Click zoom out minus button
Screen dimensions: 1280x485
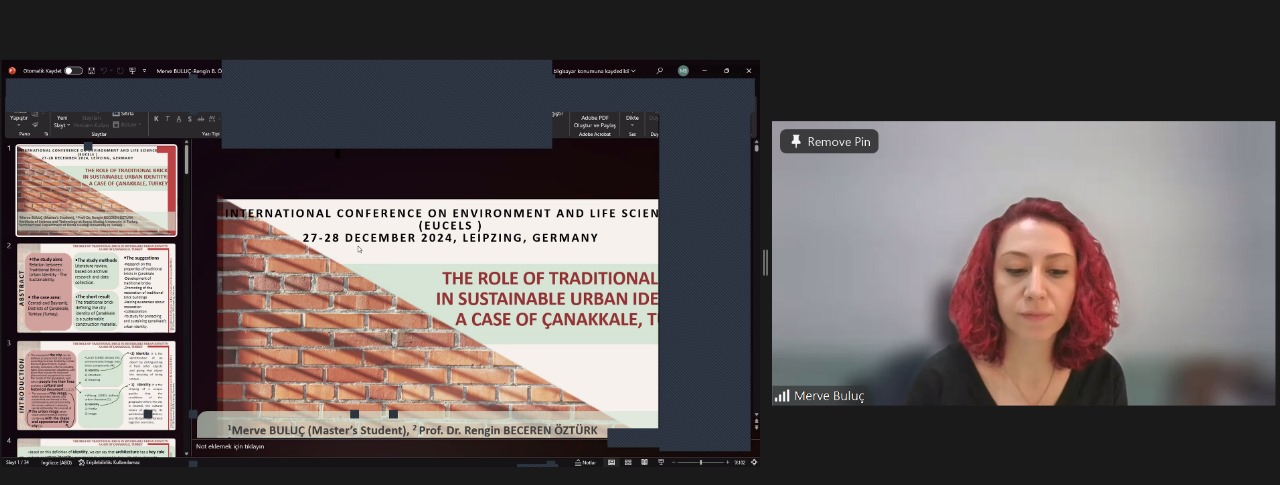(673, 462)
